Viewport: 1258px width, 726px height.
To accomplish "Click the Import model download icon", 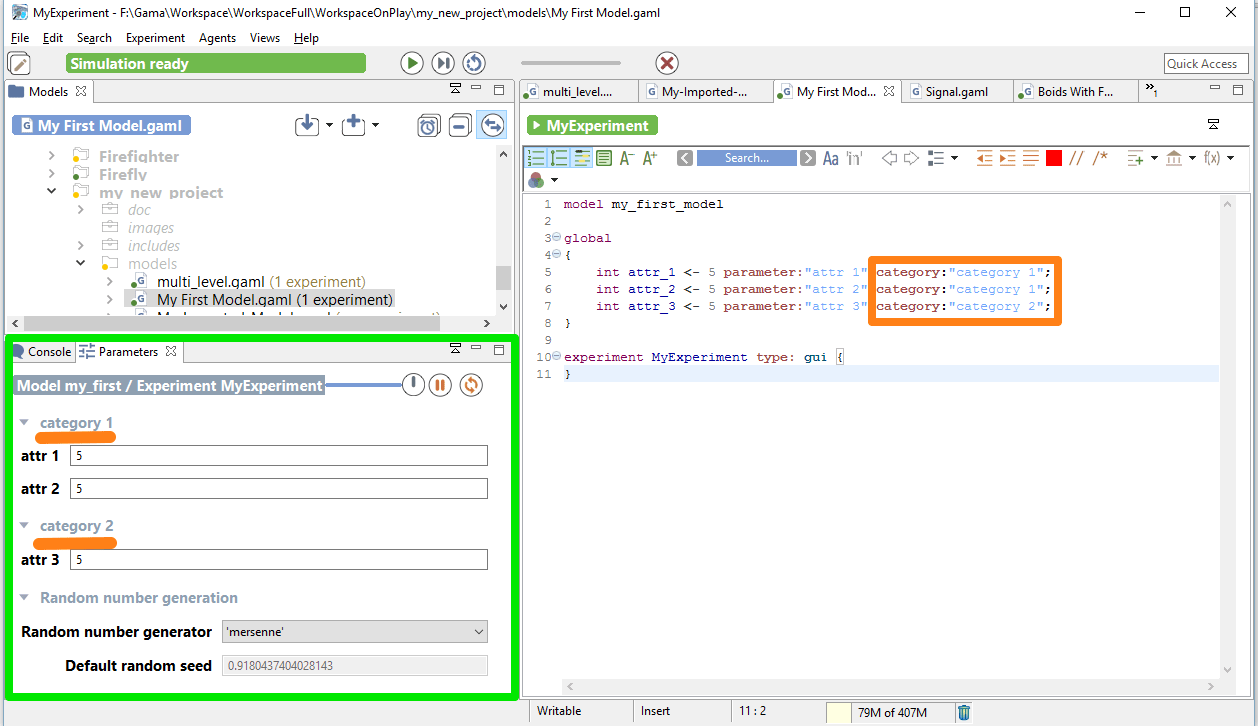I will coord(307,125).
